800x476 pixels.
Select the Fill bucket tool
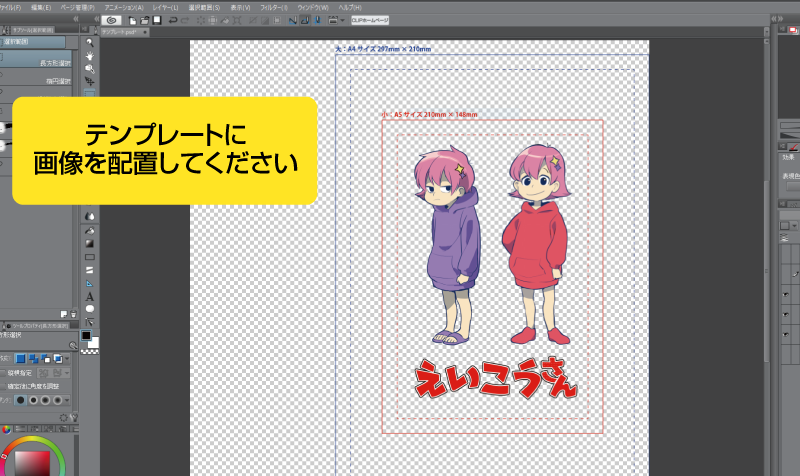point(90,231)
